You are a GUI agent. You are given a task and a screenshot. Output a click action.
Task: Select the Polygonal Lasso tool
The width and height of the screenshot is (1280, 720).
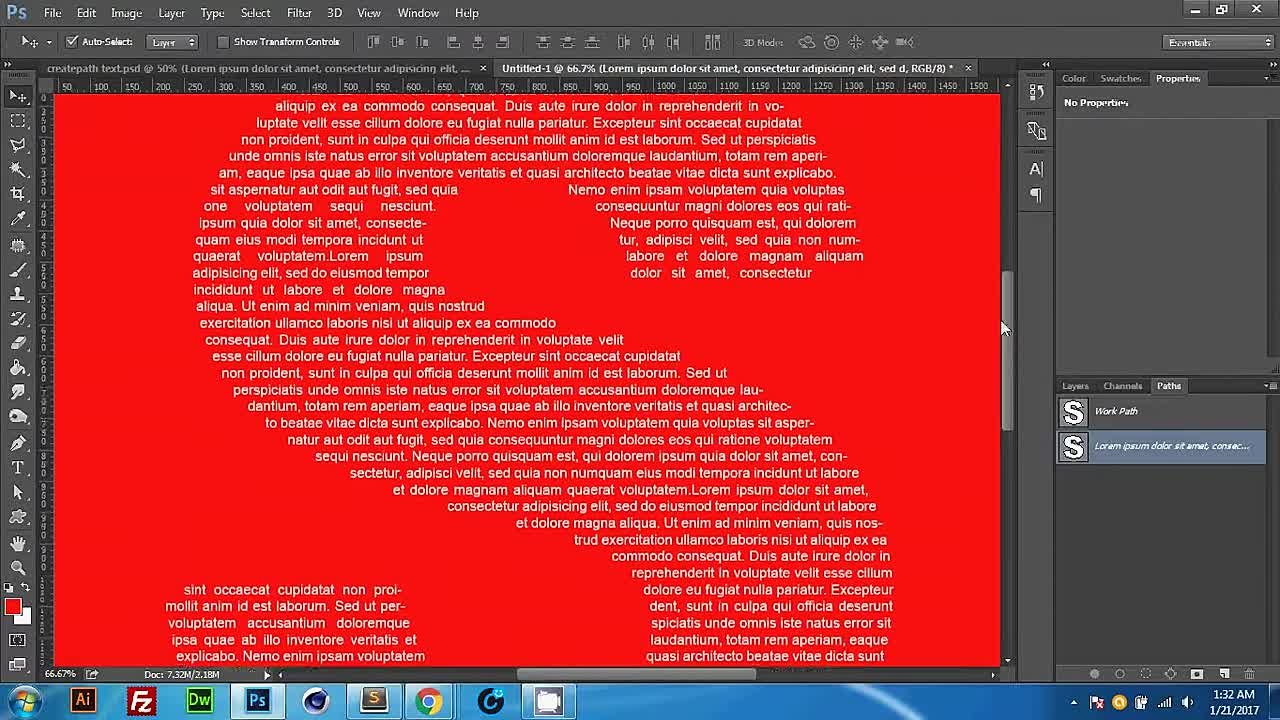click(18, 146)
